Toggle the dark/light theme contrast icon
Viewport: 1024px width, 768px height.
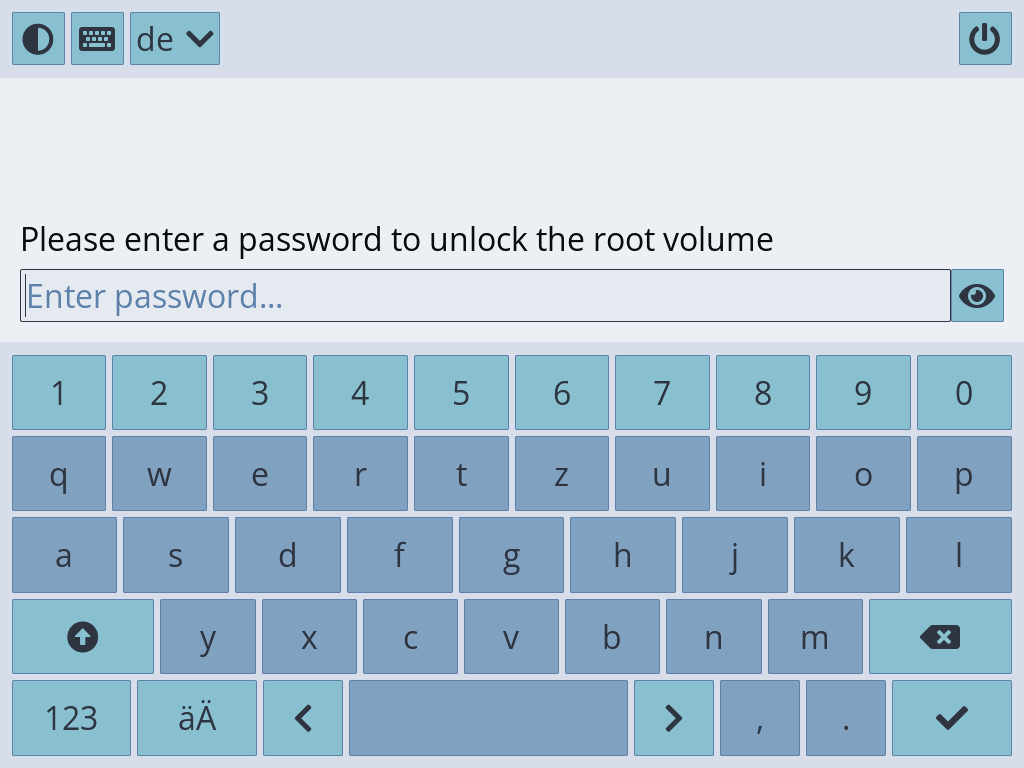38,39
